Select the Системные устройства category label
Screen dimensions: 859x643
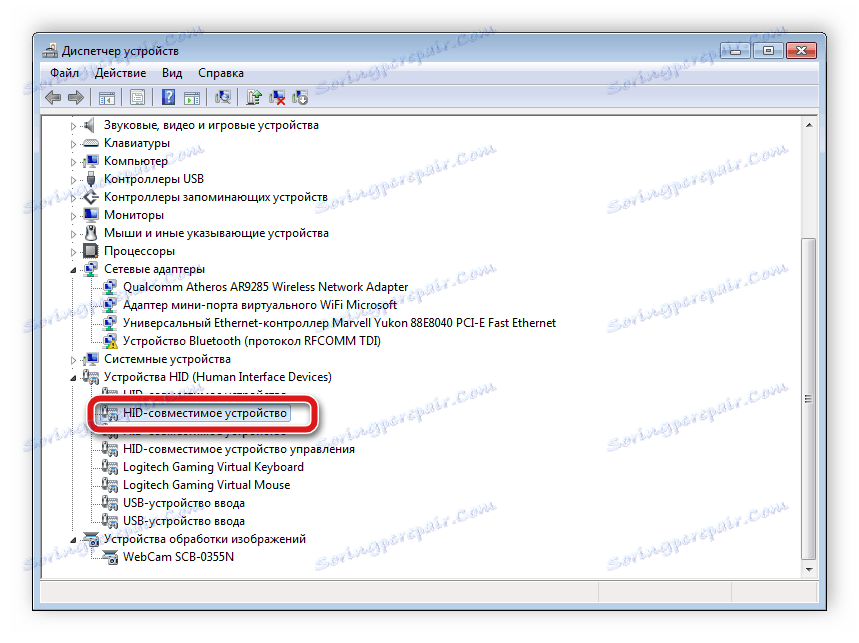[167, 359]
